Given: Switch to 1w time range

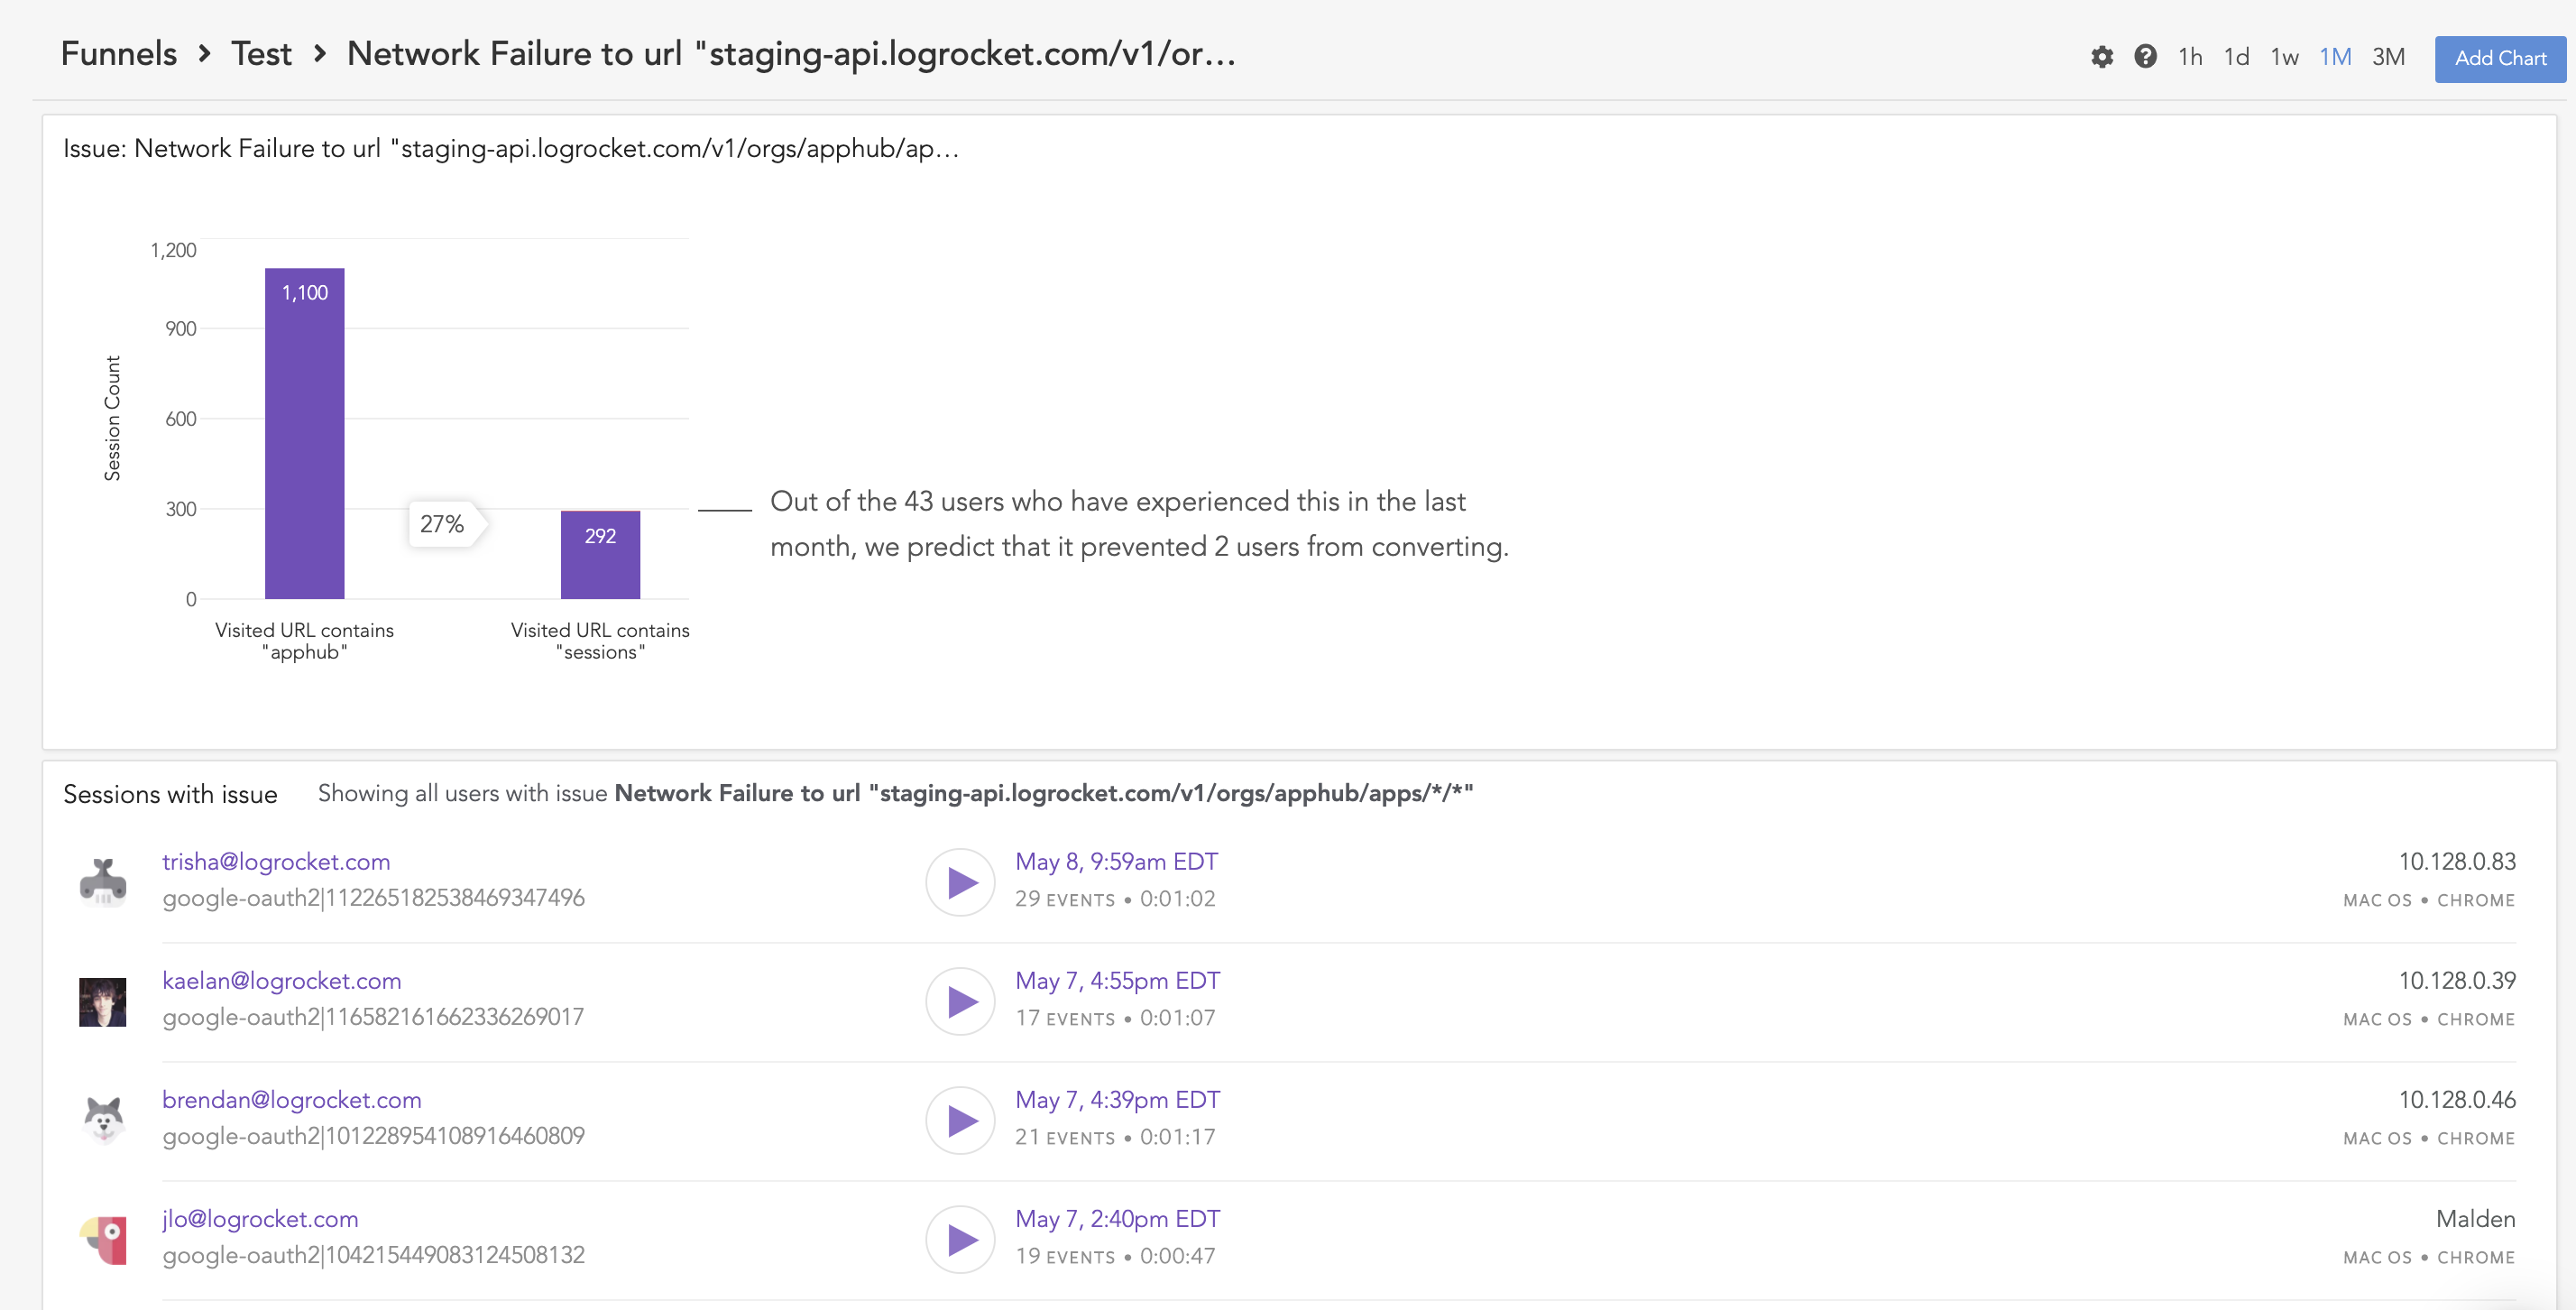Looking at the screenshot, I should [x=2284, y=57].
